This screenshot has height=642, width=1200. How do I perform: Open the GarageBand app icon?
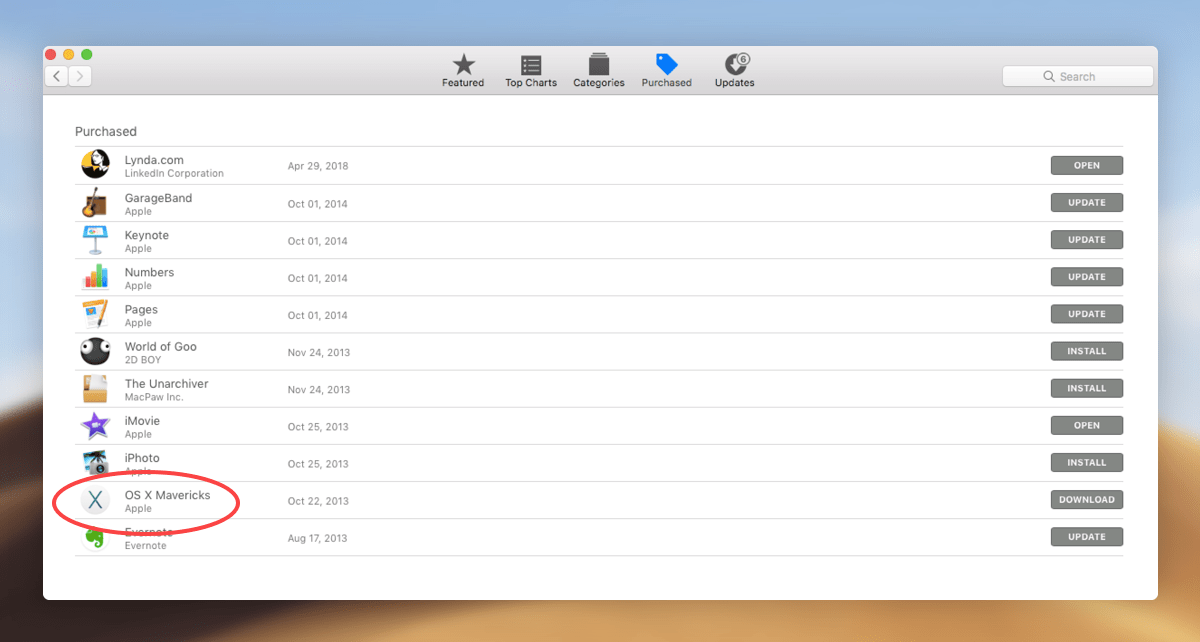click(x=95, y=203)
